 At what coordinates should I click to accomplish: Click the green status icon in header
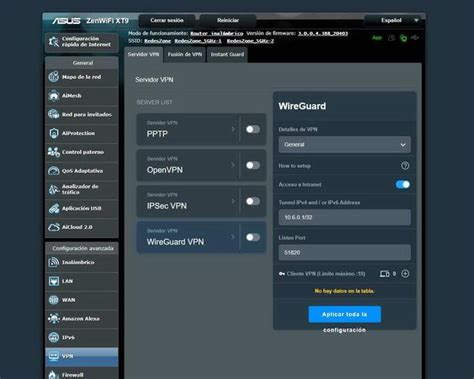coord(403,38)
